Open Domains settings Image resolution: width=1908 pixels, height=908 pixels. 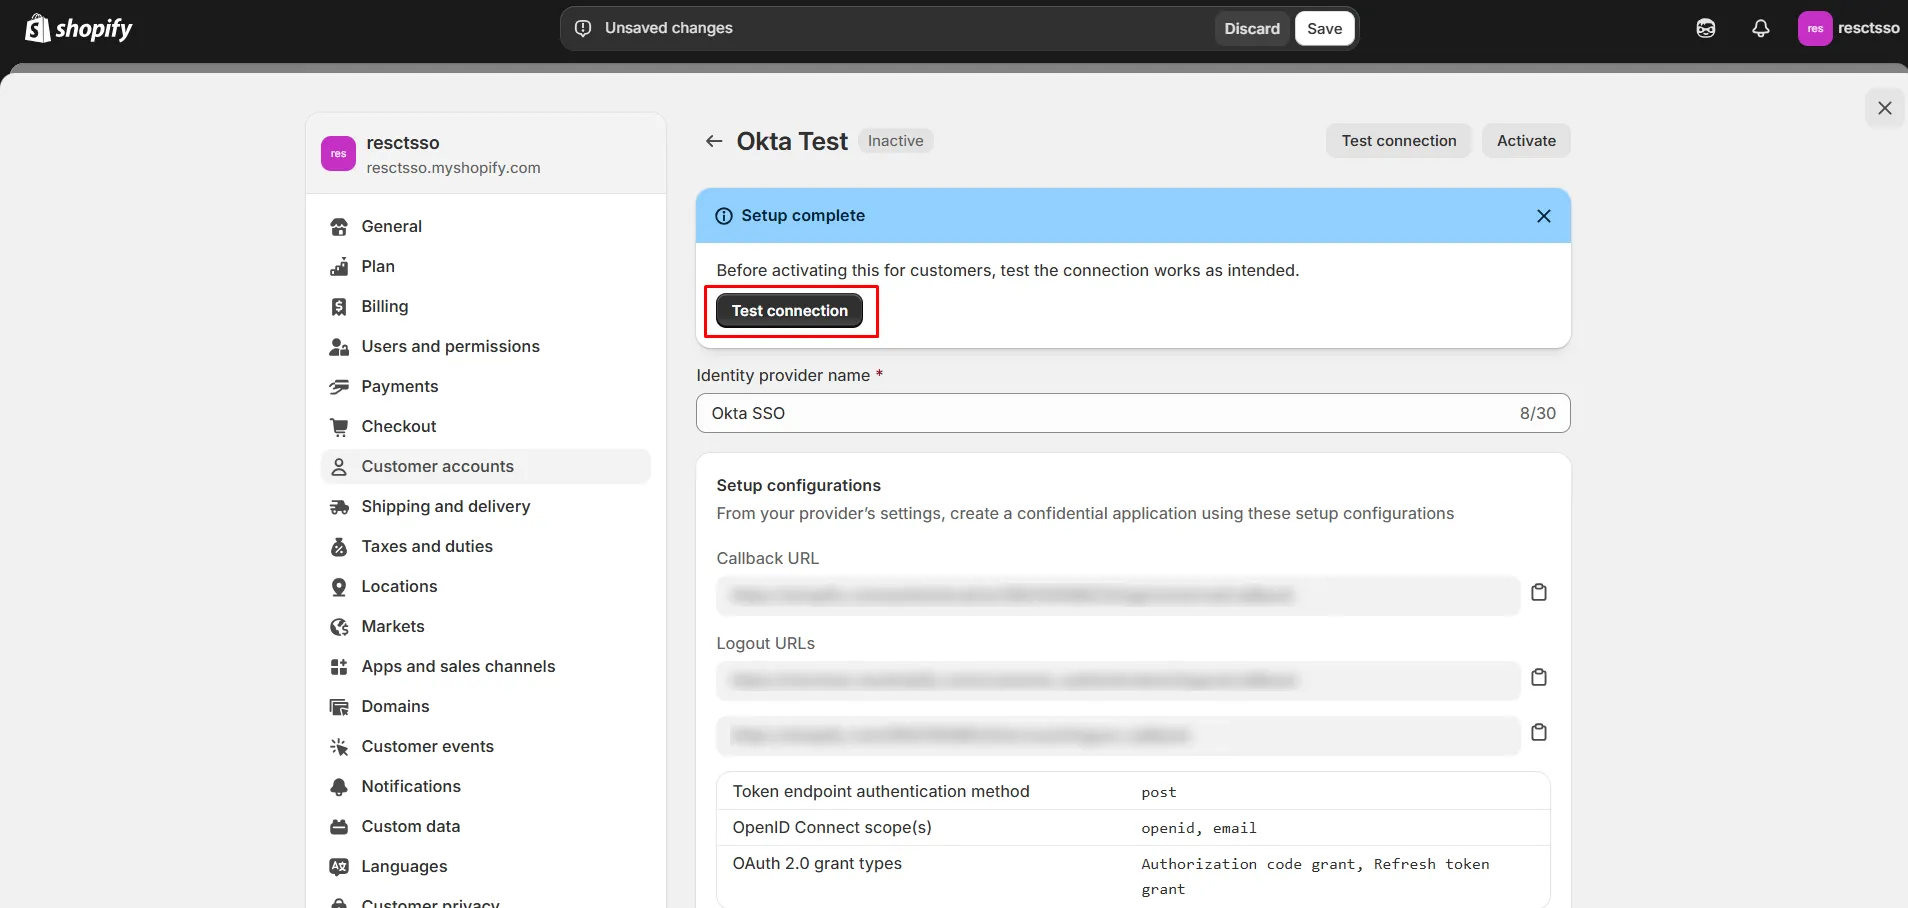pyautogui.click(x=486, y=707)
